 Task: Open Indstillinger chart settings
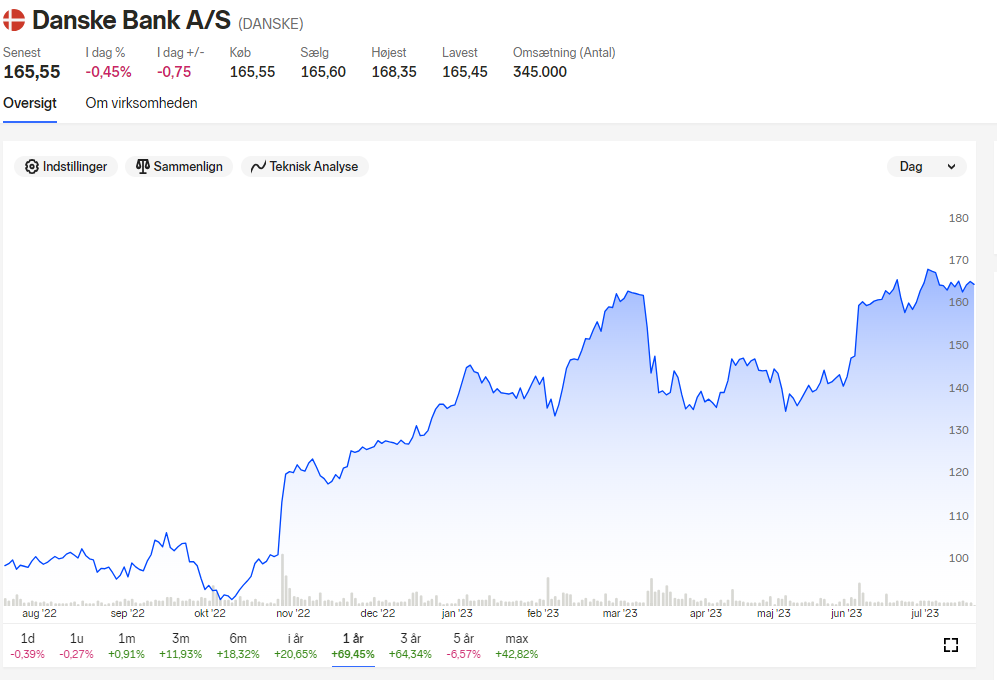pos(66,167)
